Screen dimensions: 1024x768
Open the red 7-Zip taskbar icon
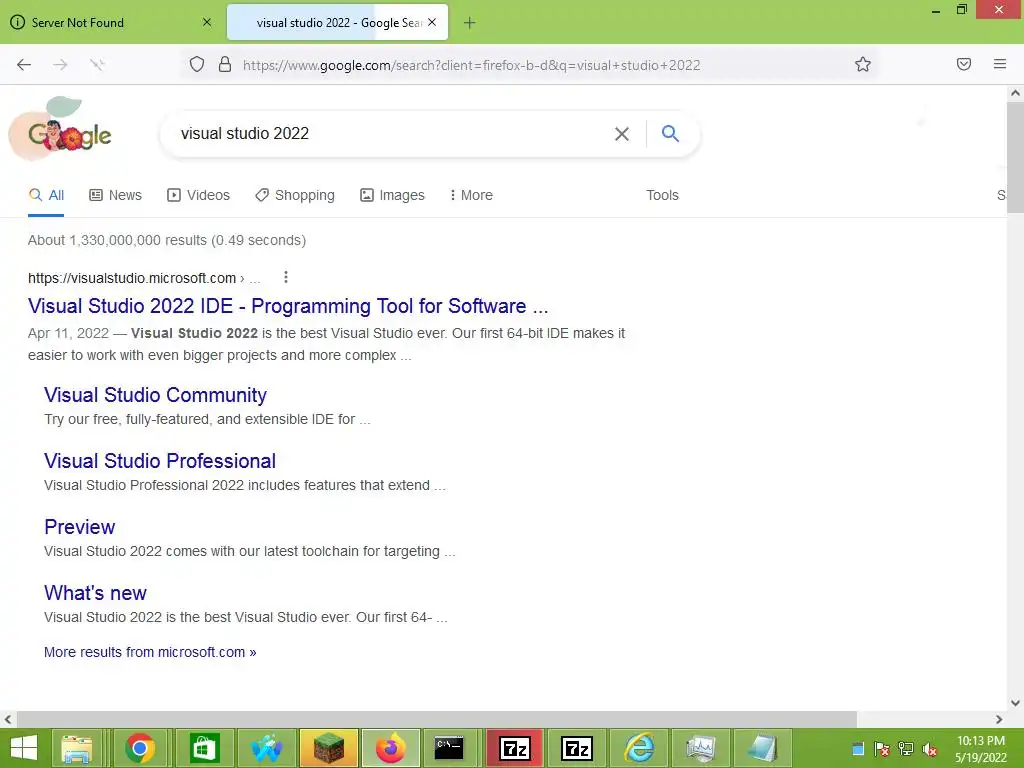click(515, 748)
